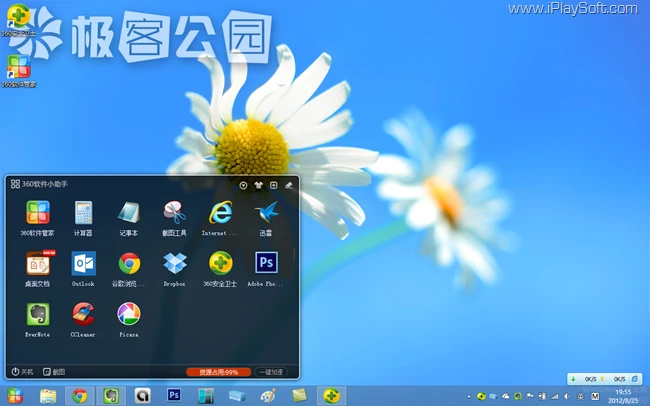Open 360软件管家 in the launcher panel
The height and width of the screenshot is (406, 650).
(x=37, y=213)
